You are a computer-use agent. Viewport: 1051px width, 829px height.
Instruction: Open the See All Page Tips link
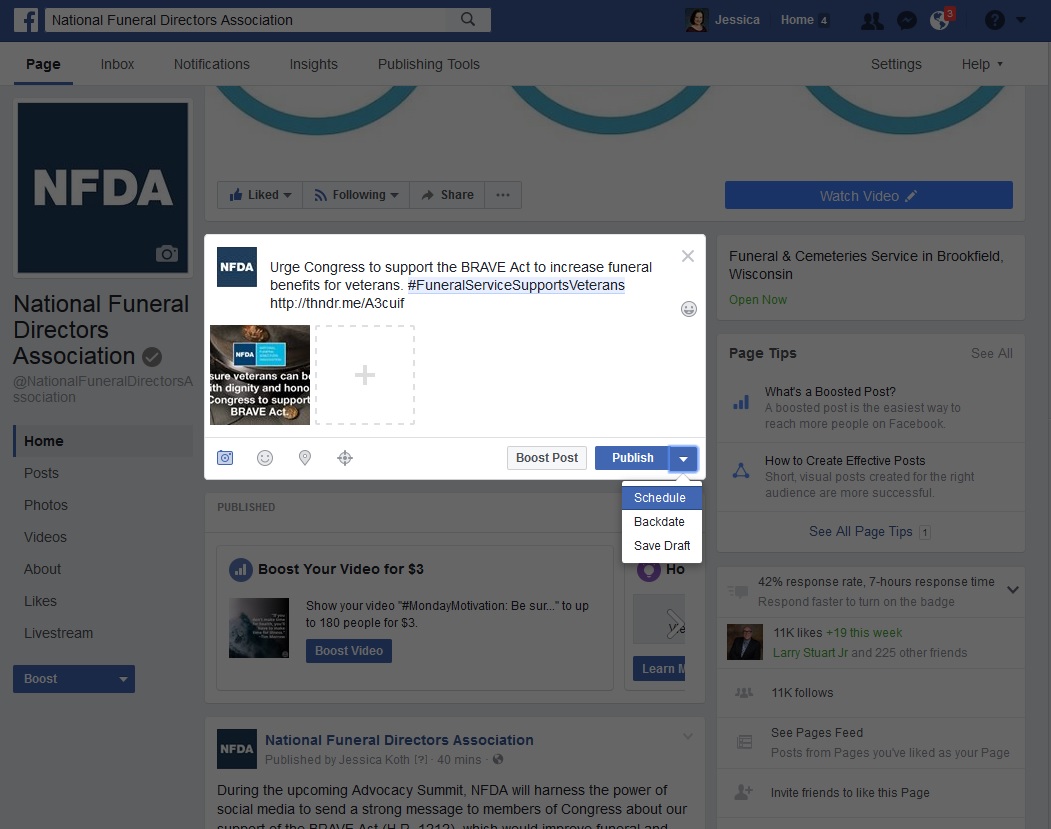[861, 531]
